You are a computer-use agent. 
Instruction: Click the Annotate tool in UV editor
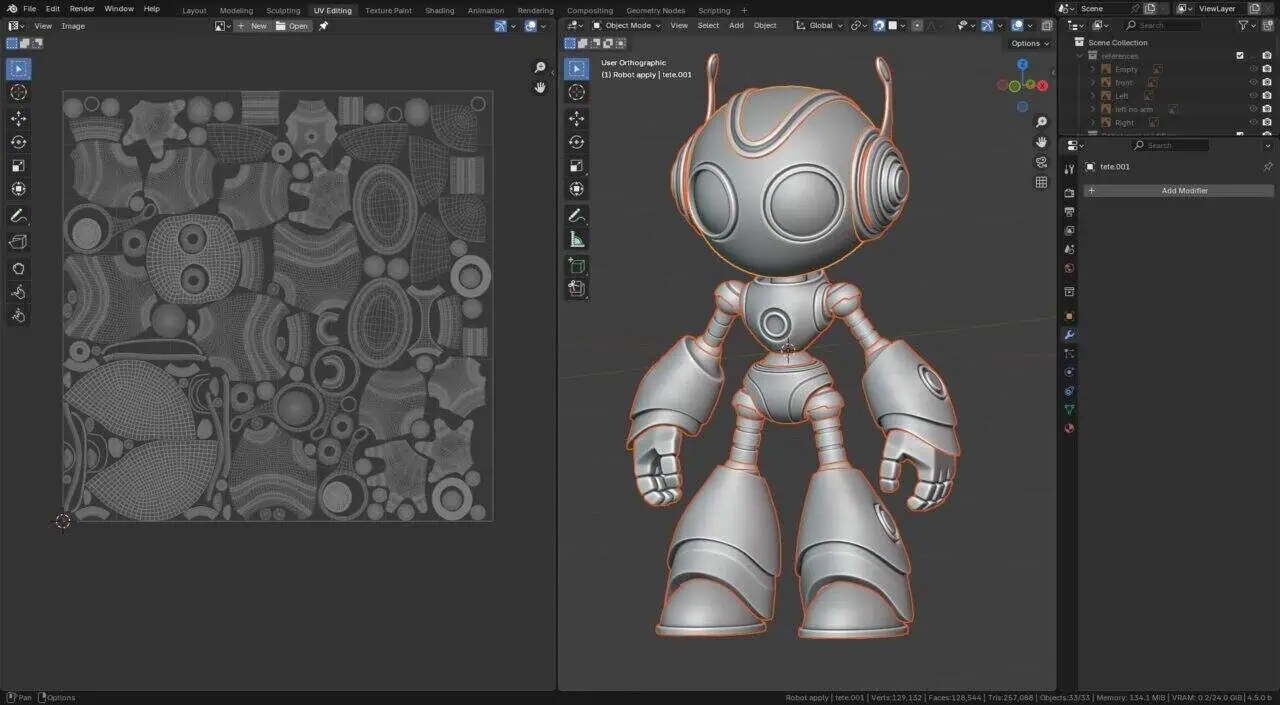click(x=18, y=216)
